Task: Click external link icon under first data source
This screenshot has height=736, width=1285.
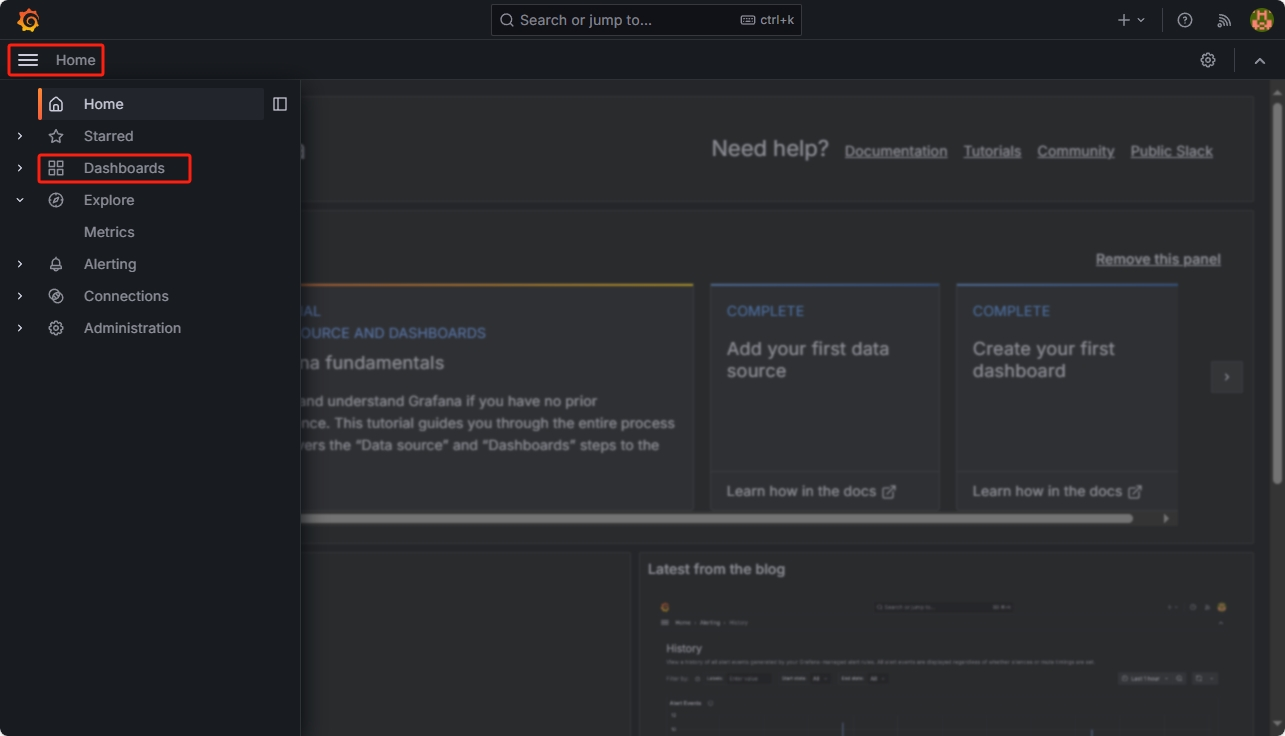Action: [x=889, y=492]
